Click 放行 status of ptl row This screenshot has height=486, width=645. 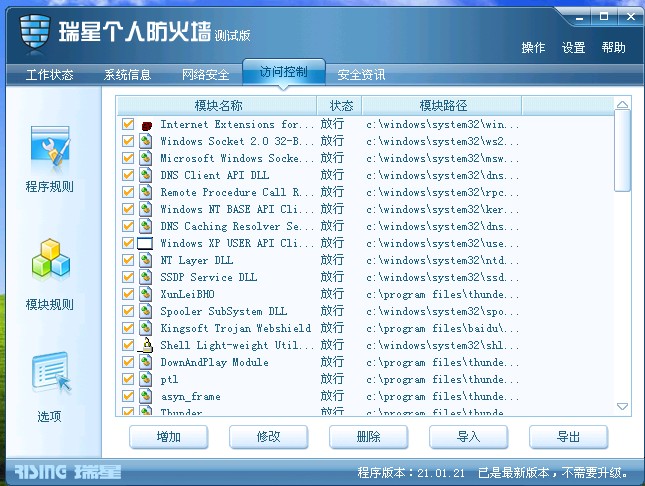click(x=332, y=379)
